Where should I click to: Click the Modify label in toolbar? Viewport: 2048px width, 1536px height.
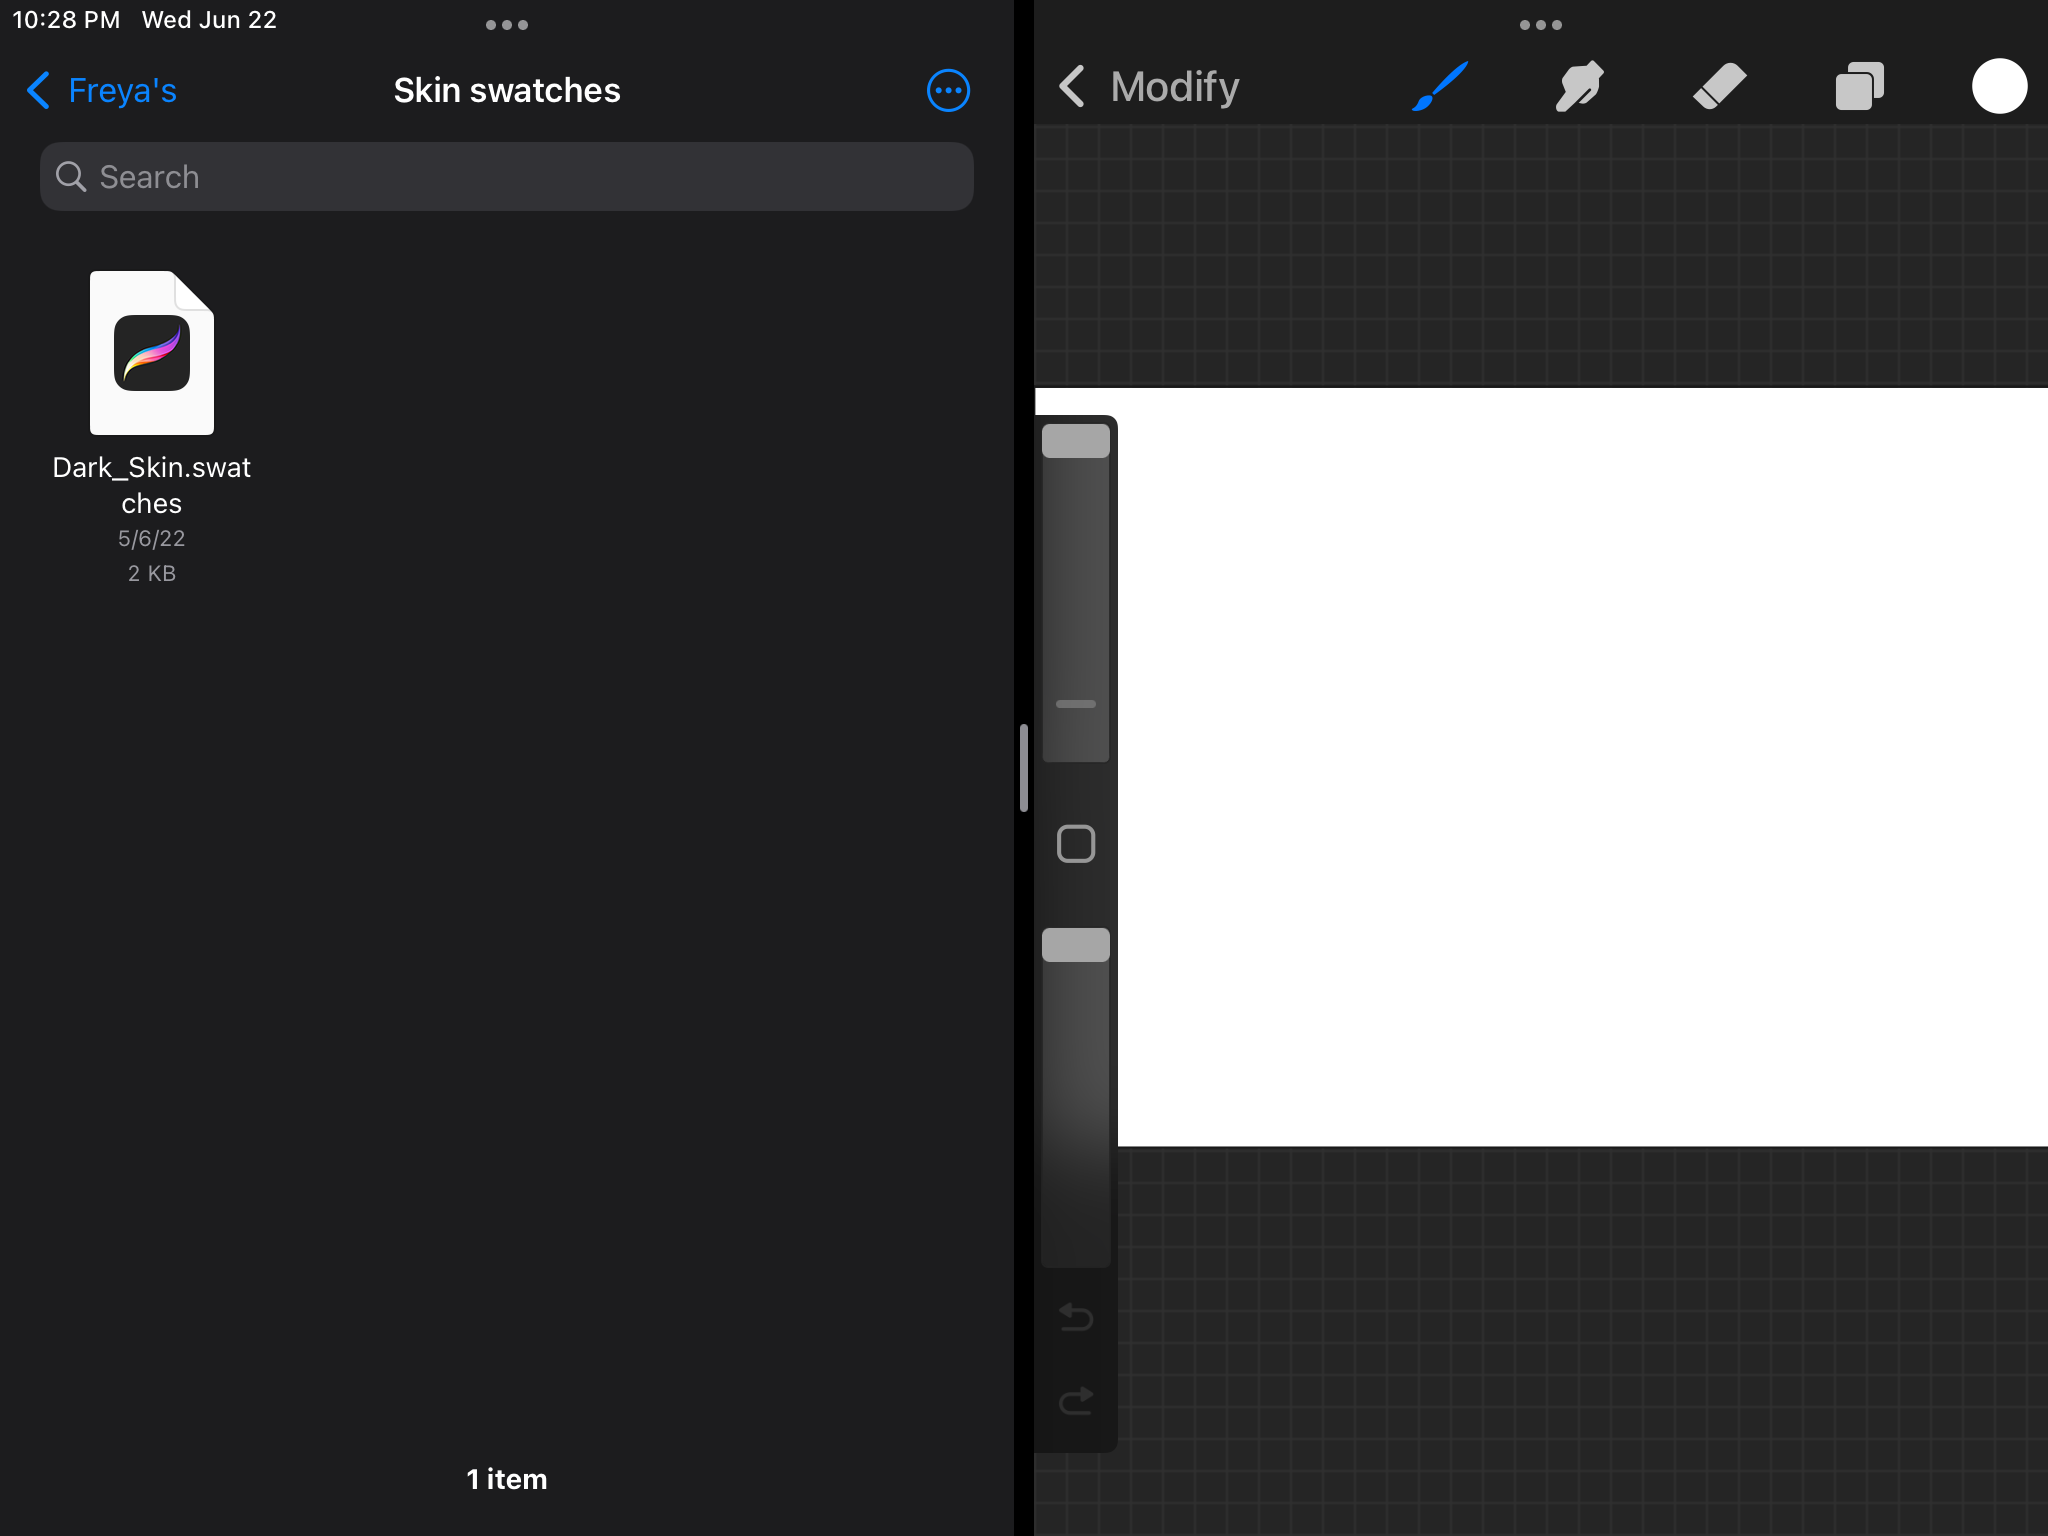tap(1175, 87)
